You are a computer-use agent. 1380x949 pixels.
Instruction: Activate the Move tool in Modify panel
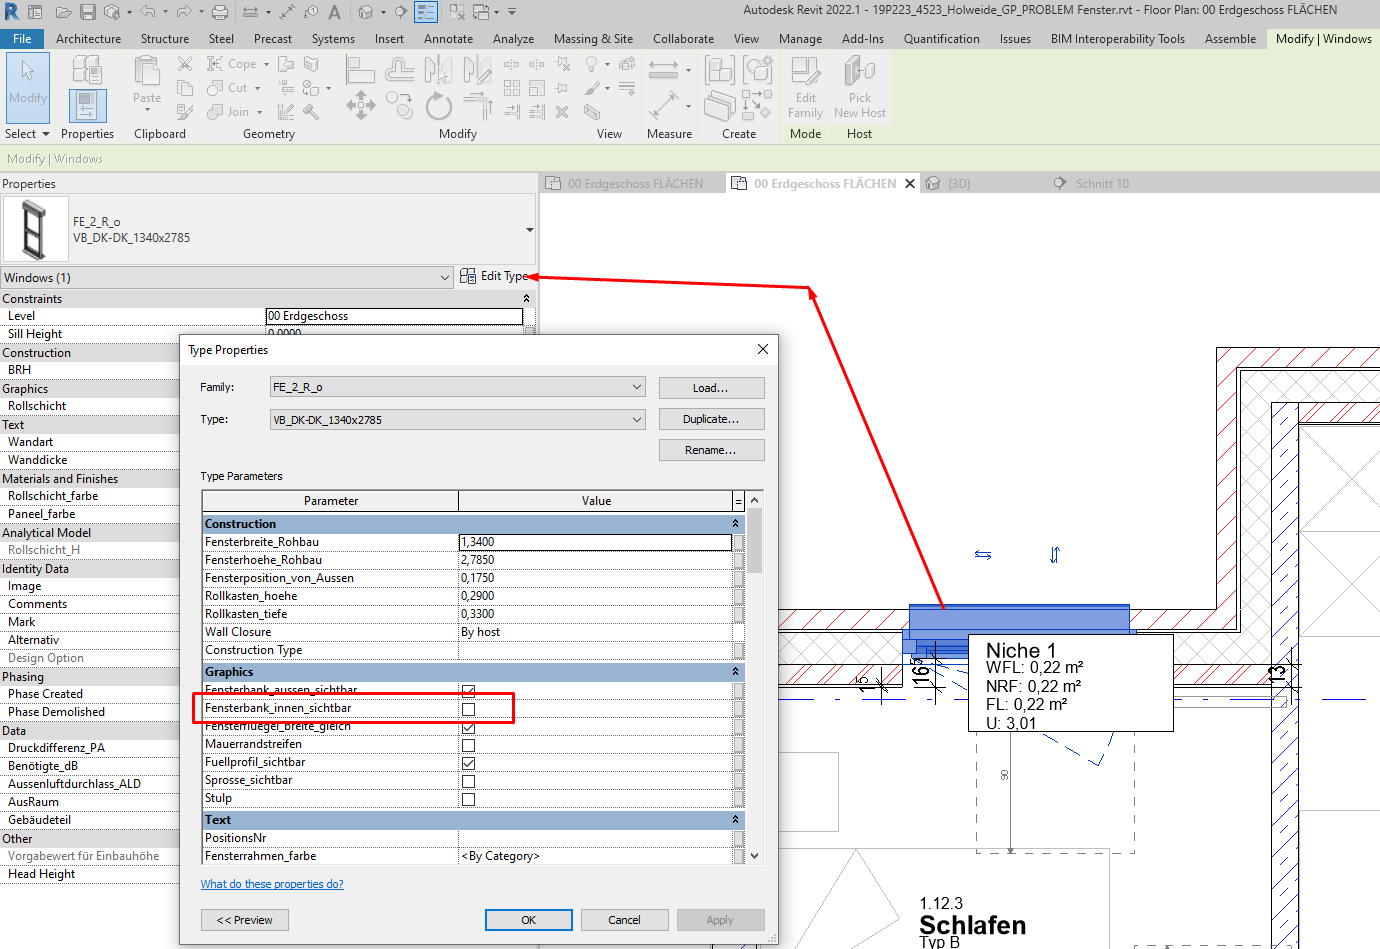tap(360, 104)
